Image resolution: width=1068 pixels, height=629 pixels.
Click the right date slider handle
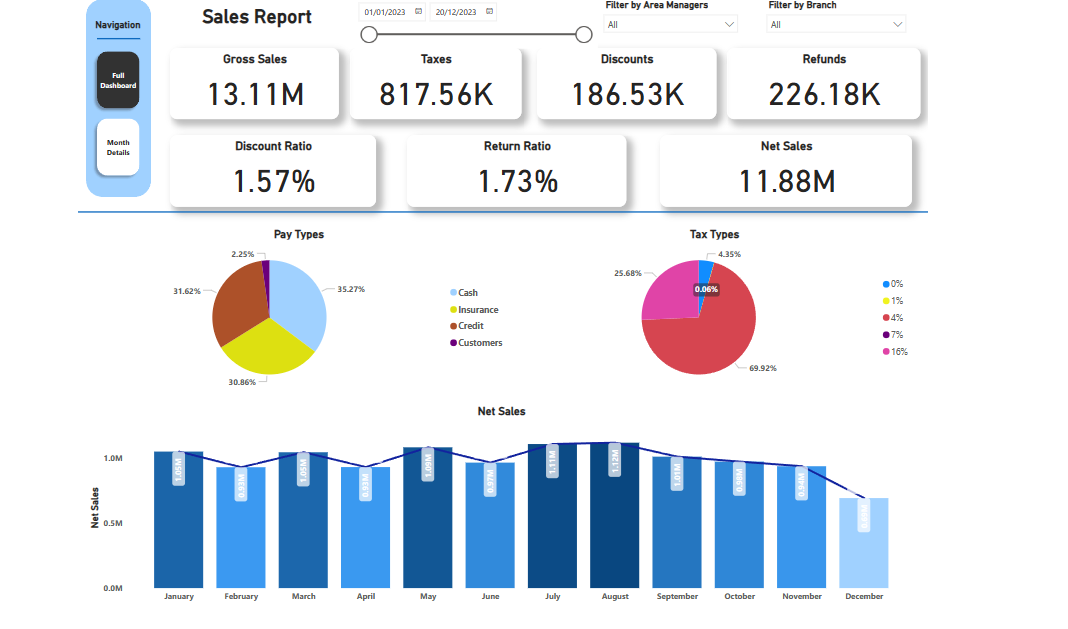(584, 35)
